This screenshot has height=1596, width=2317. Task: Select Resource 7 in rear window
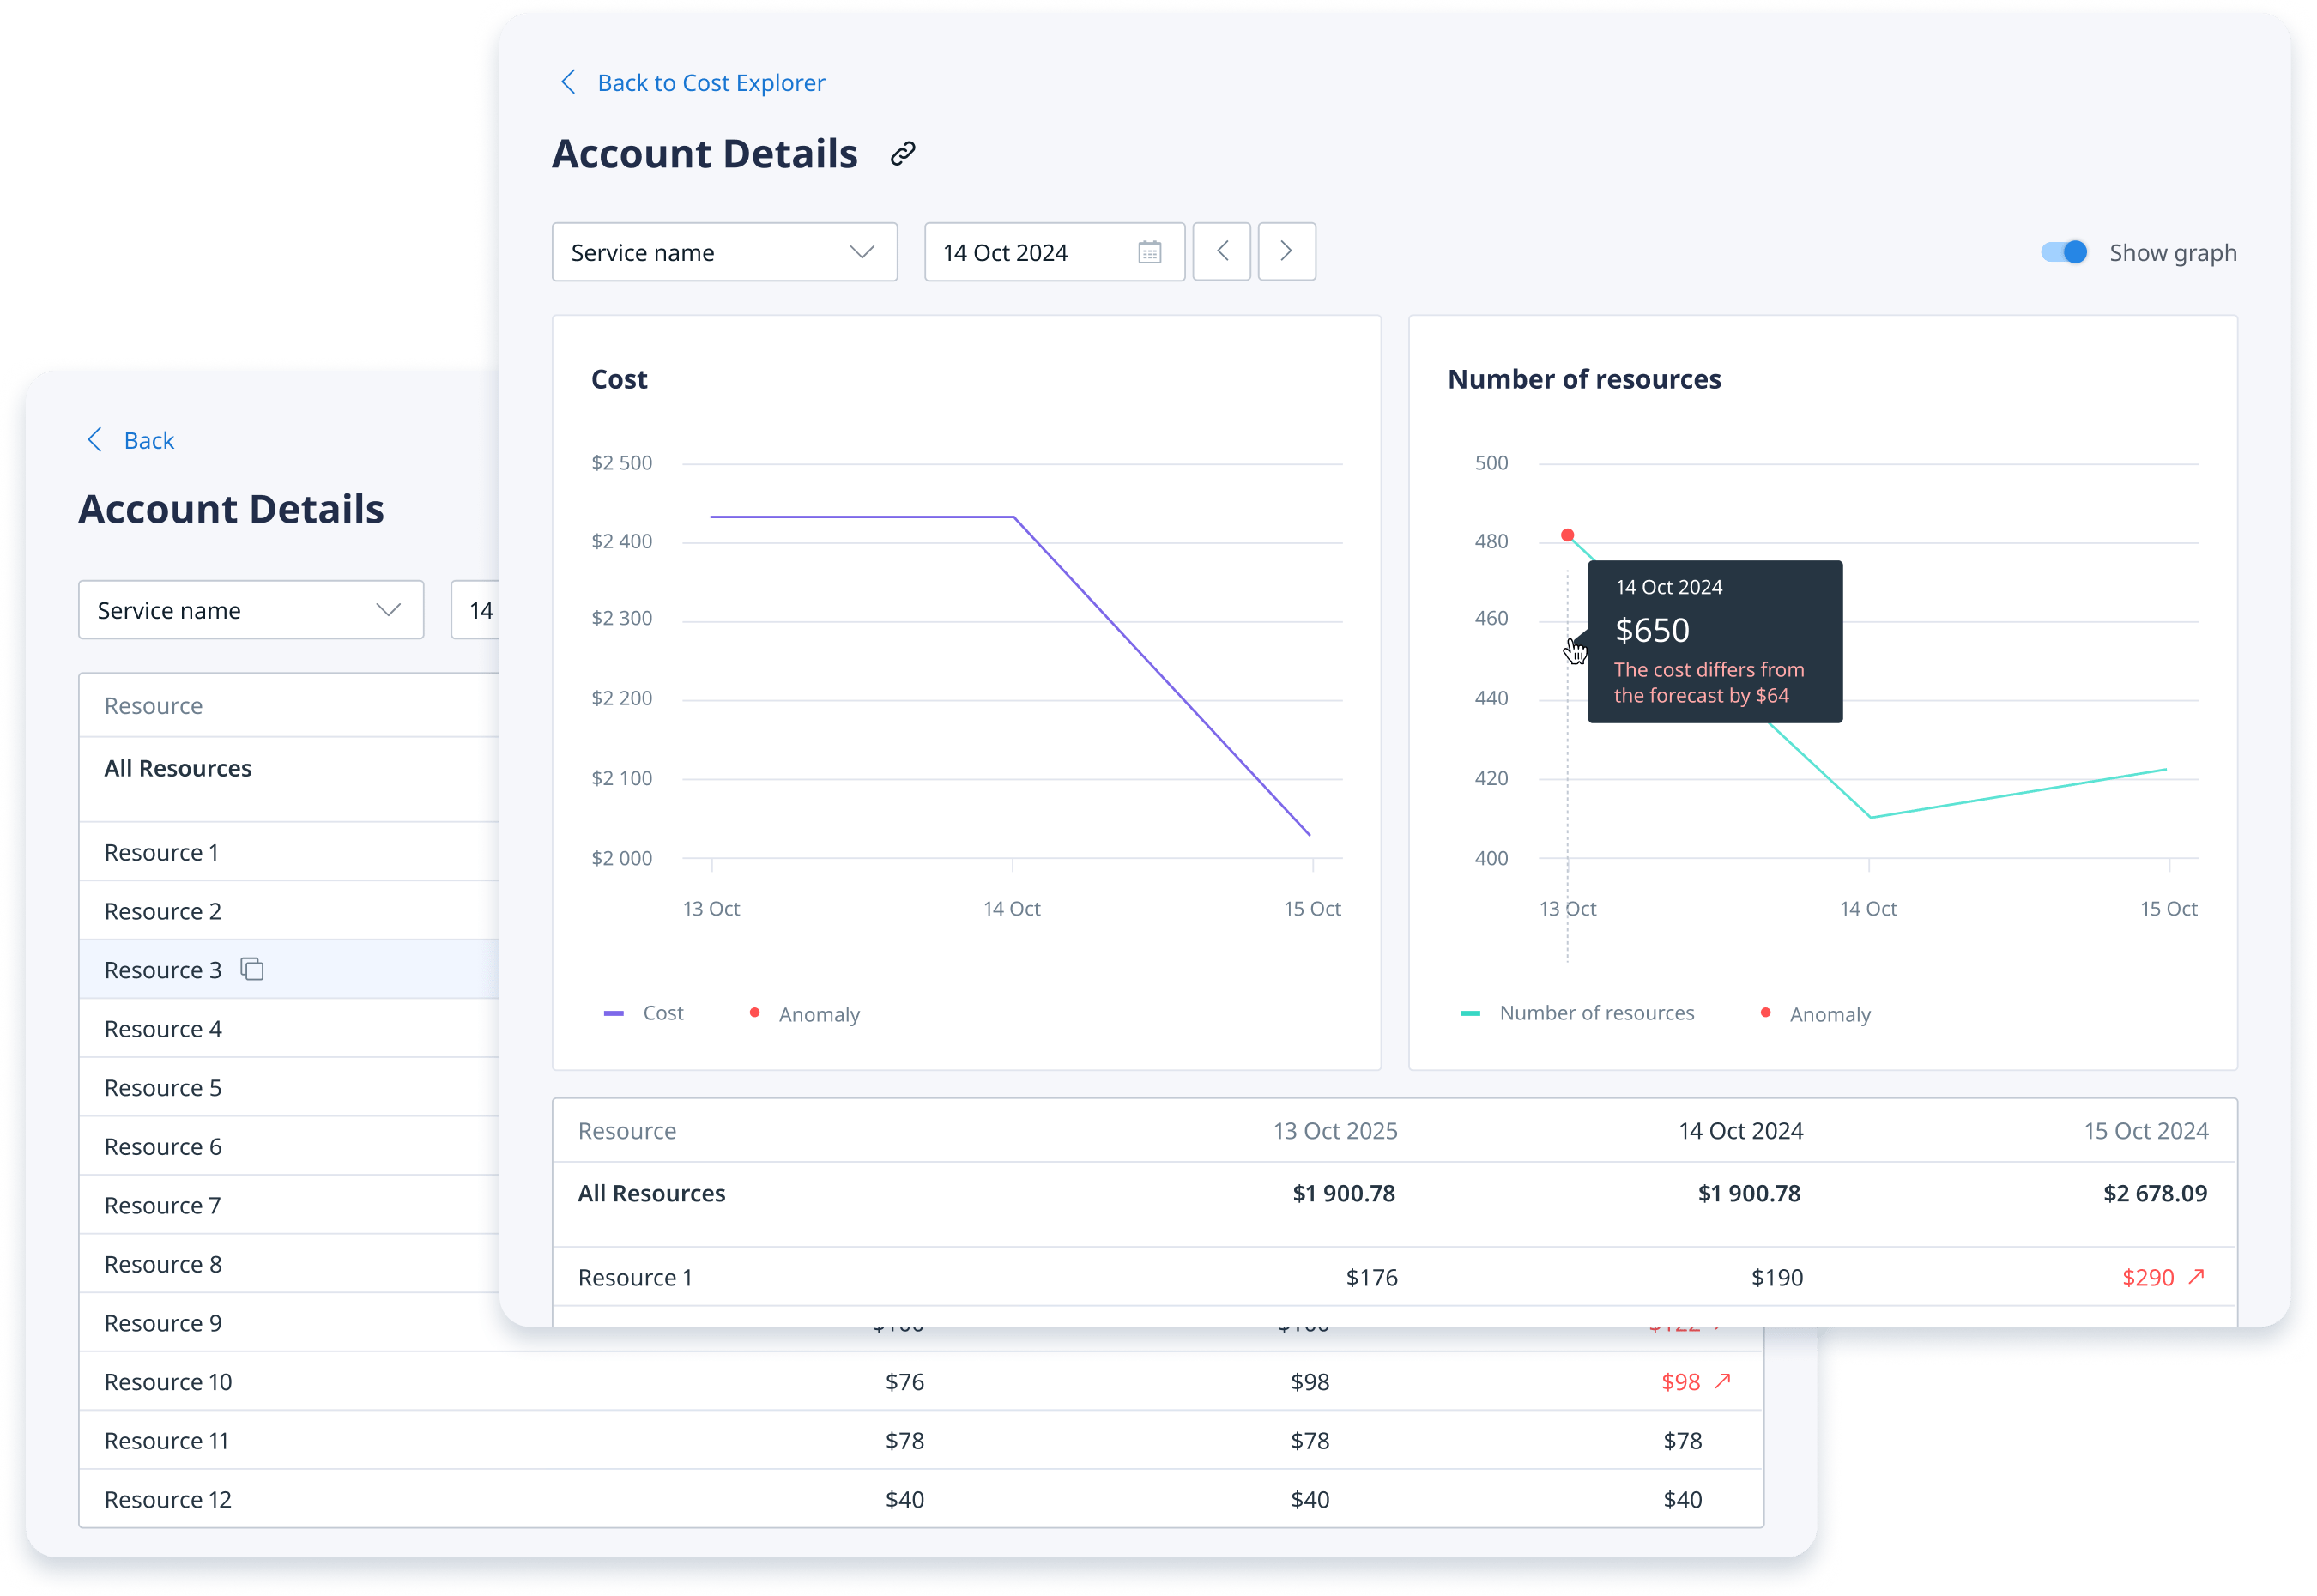pos(290,1205)
